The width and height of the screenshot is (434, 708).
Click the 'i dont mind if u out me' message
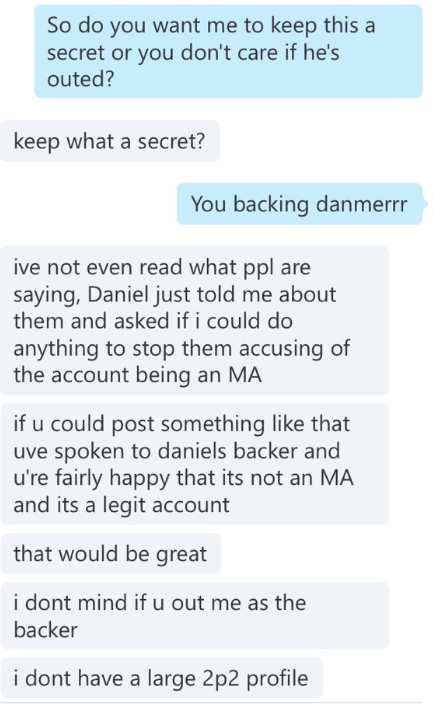tap(195, 616)
